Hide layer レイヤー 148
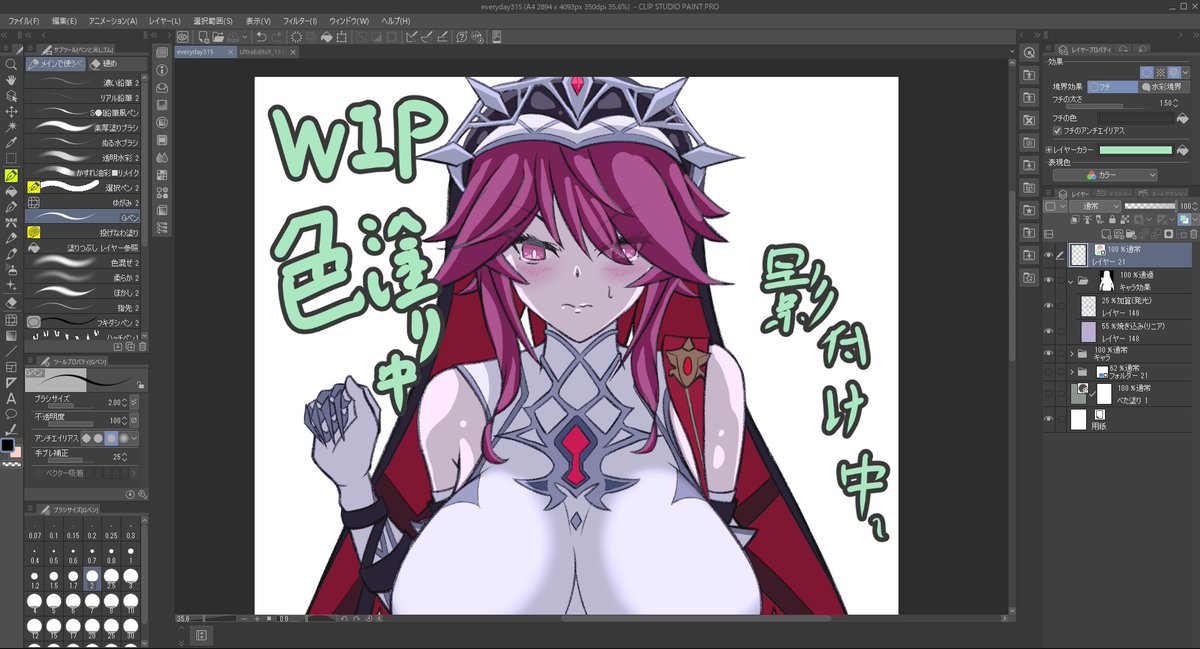The width and height of the screenshot is (1200, 649). (1049, 331)
